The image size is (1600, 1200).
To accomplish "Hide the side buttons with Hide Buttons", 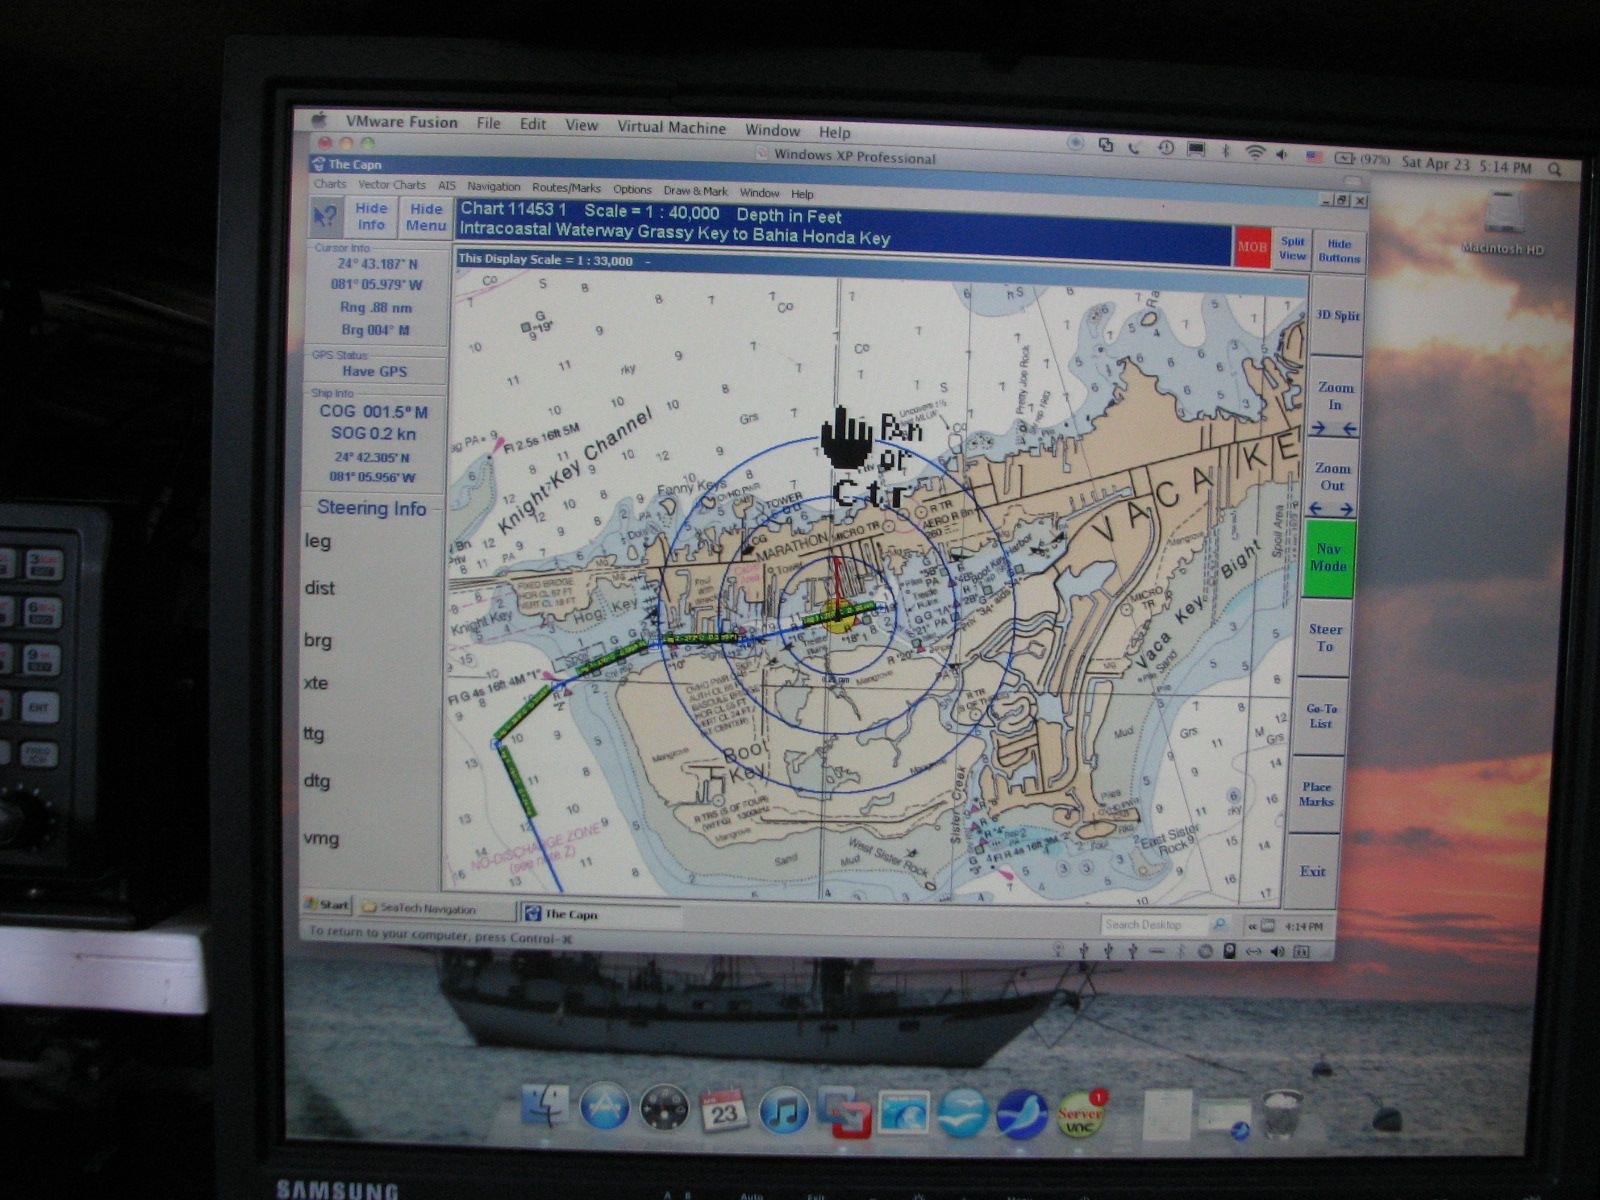I will (x=1339, y=250).
